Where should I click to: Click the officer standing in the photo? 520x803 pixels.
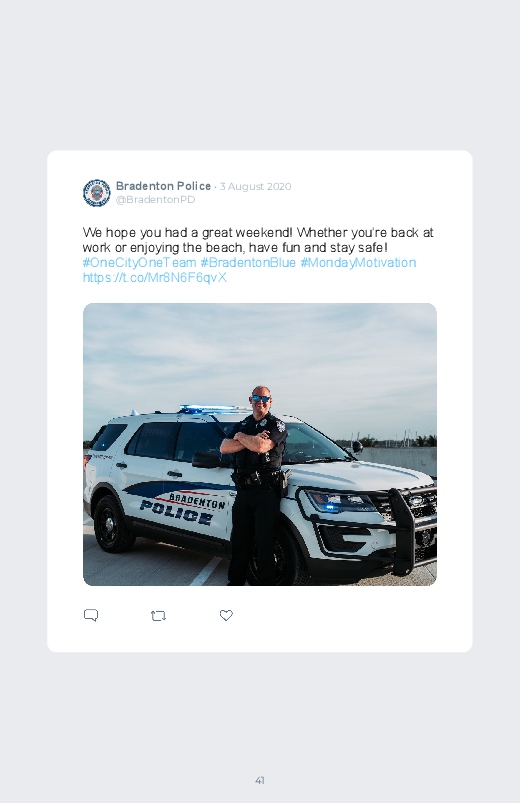tap(255, 485)
